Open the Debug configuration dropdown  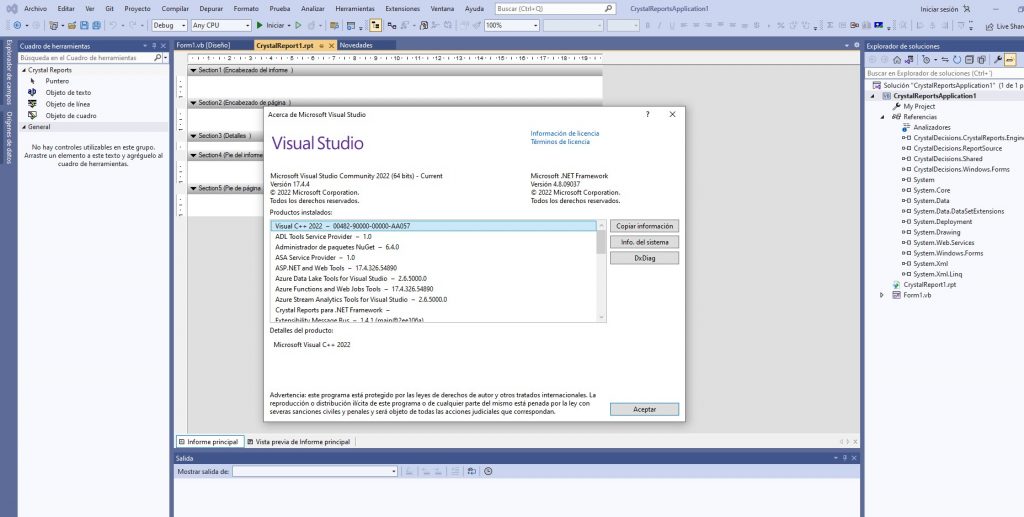(x=169, y=25)
